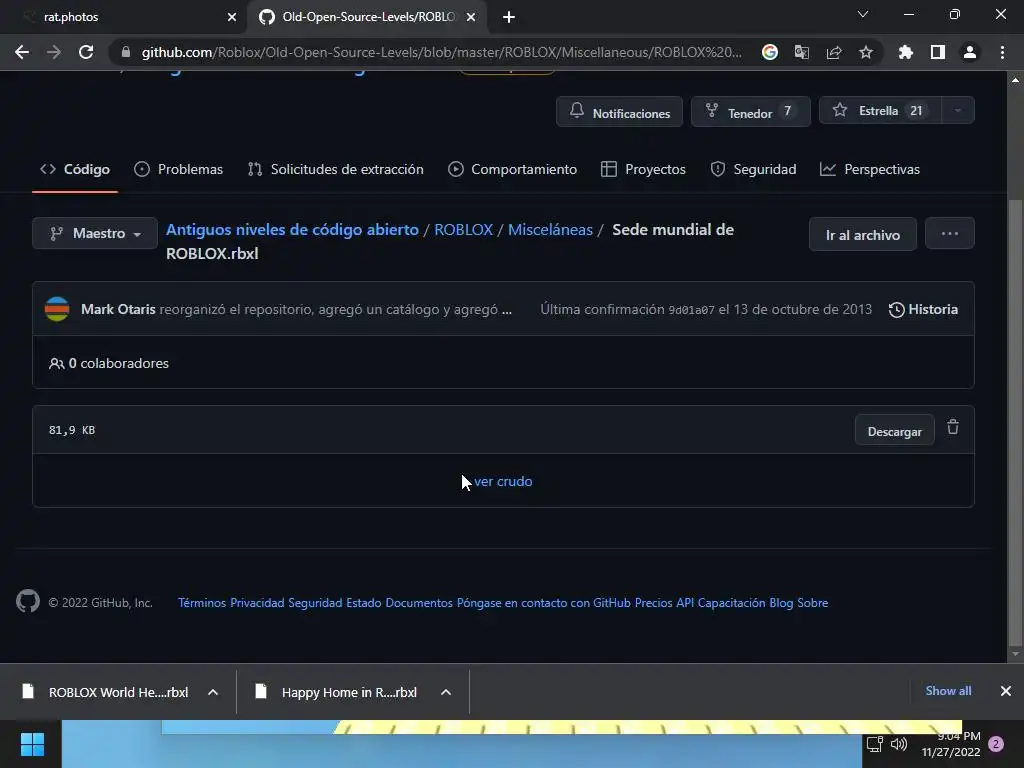Open the Proyectos tab

point(643,169)
